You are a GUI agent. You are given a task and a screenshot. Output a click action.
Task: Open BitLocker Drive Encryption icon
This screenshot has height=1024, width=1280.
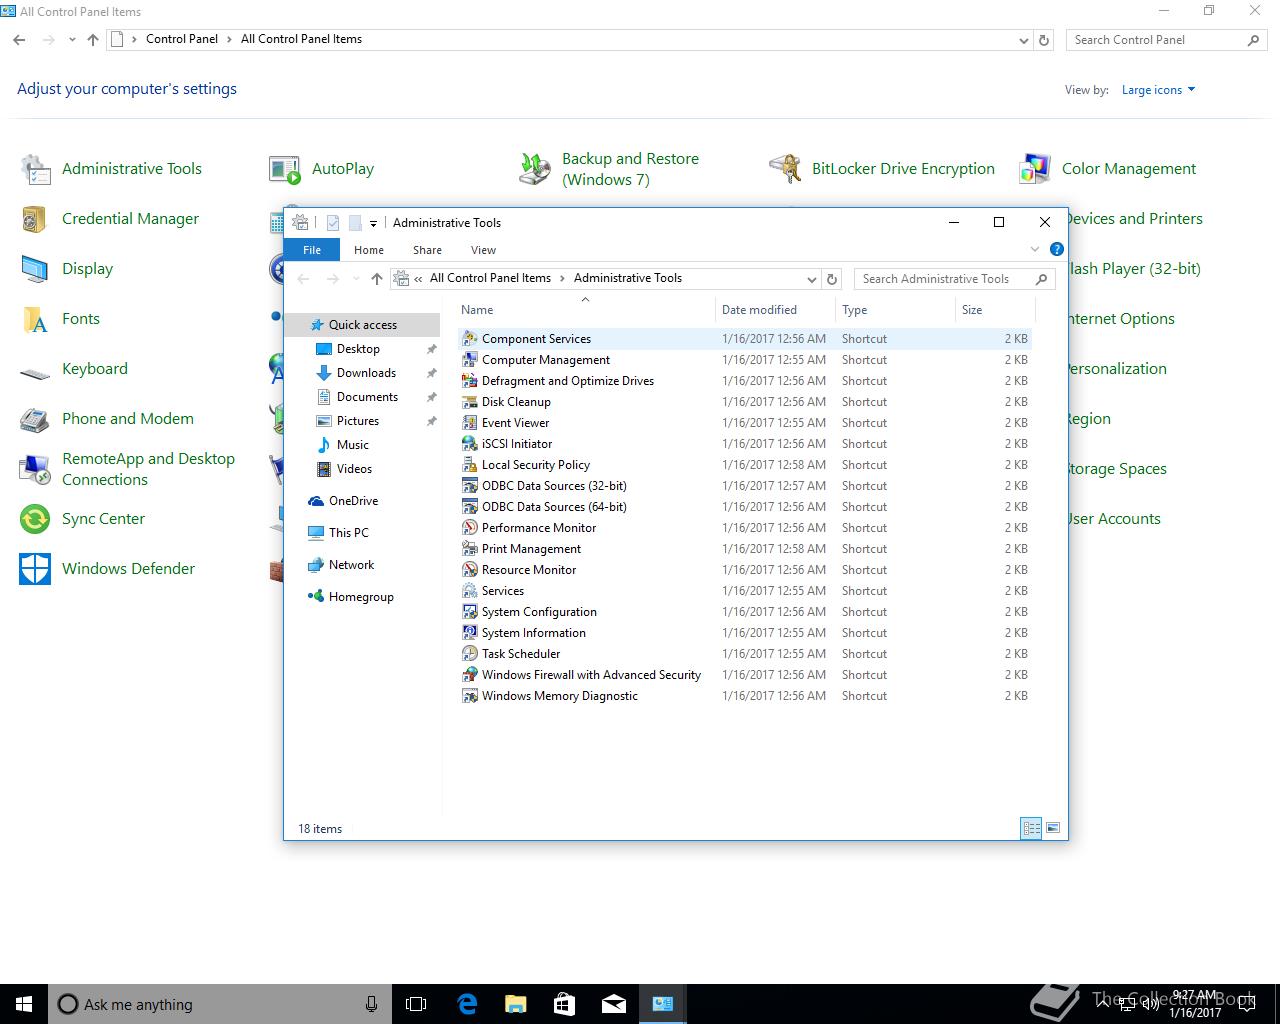click(785, 169)
